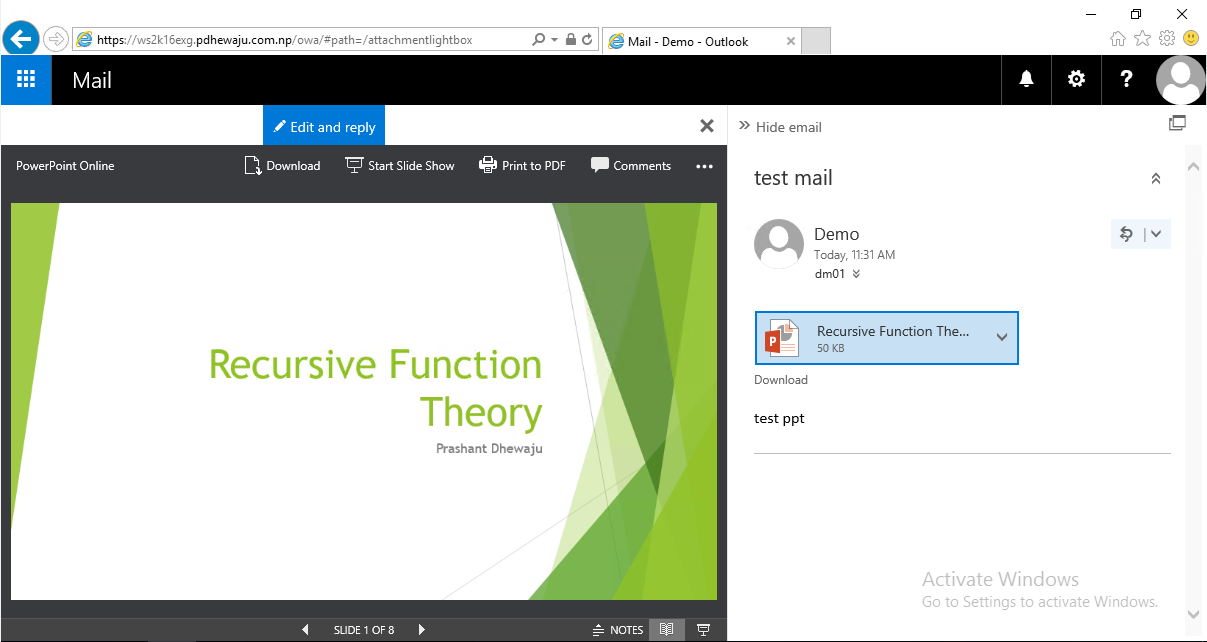Toggle the NOTES pane
The width and height of the screenshot is (1207, 642).
(618, 629)
